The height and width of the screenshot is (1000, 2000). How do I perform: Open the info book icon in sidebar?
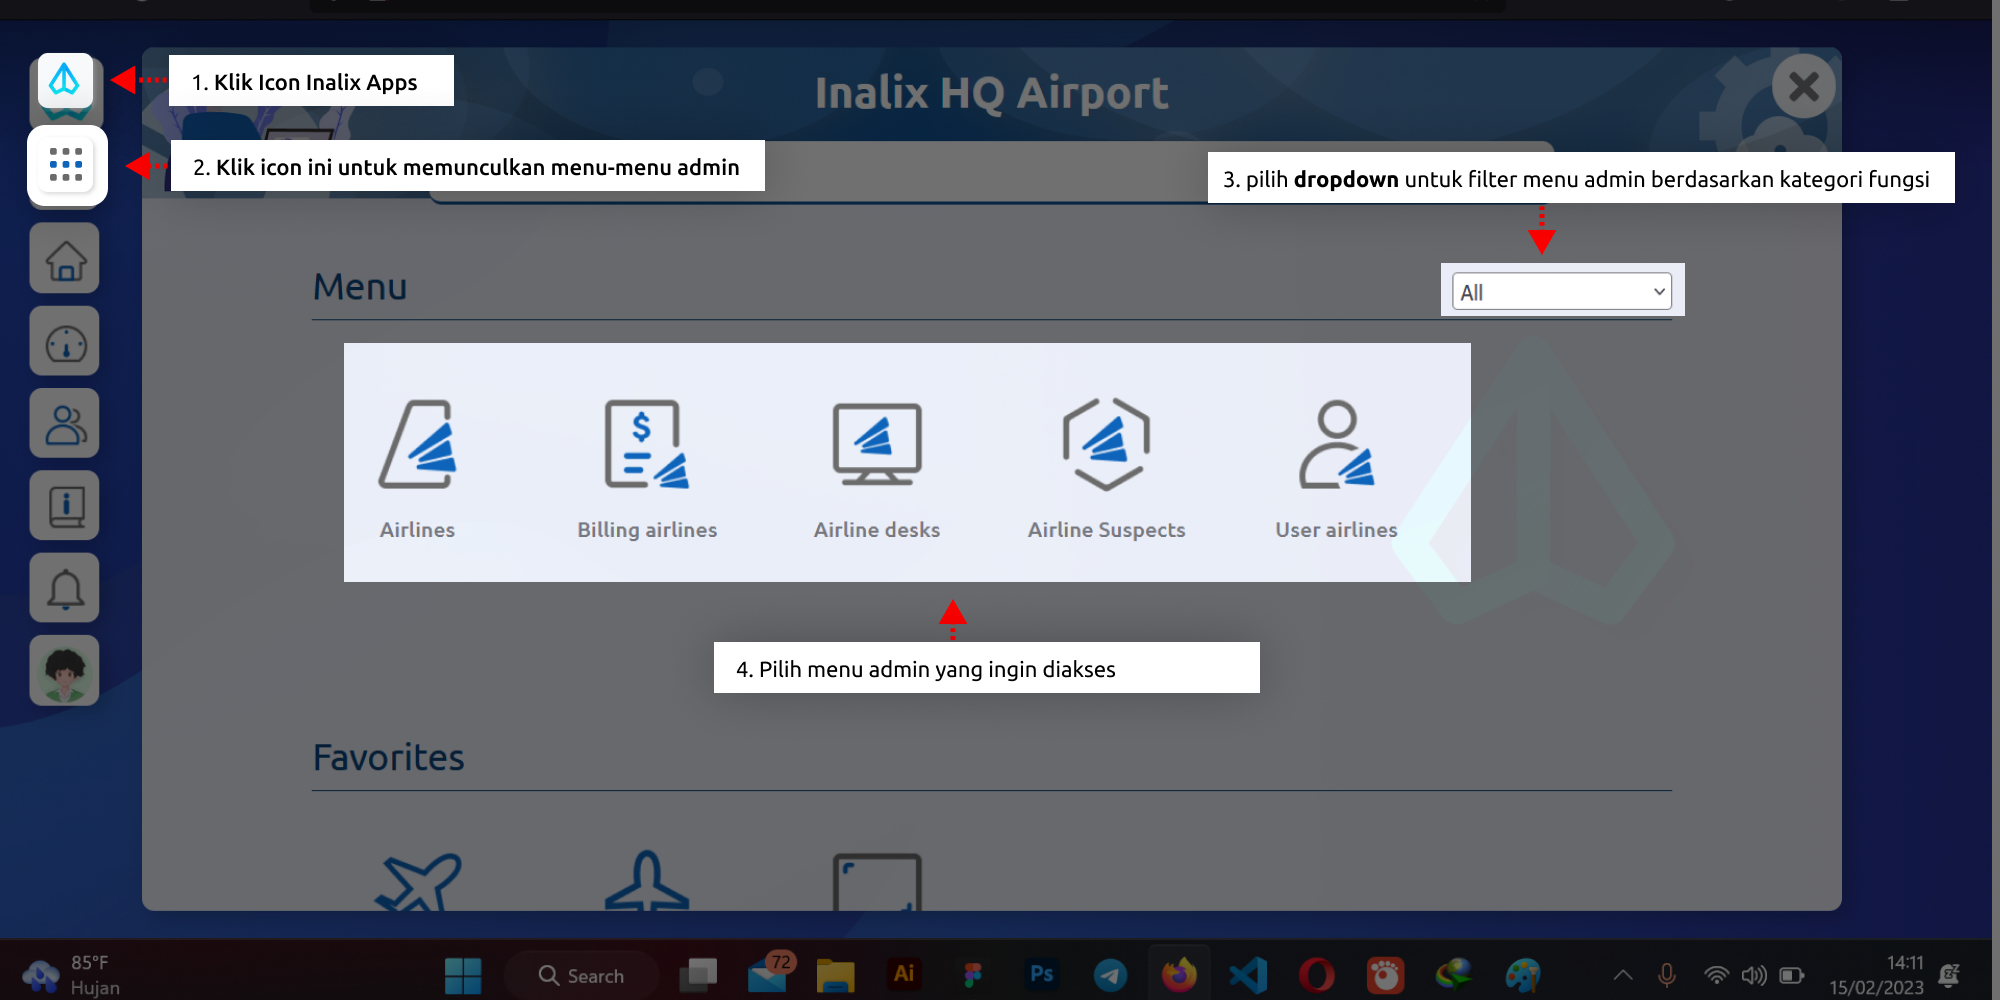(64, 504)
